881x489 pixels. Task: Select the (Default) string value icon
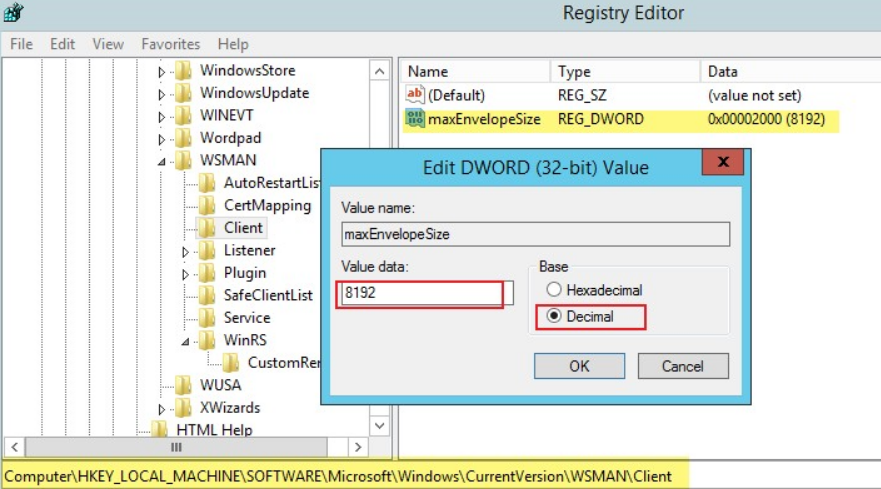(x=415, y=94)
